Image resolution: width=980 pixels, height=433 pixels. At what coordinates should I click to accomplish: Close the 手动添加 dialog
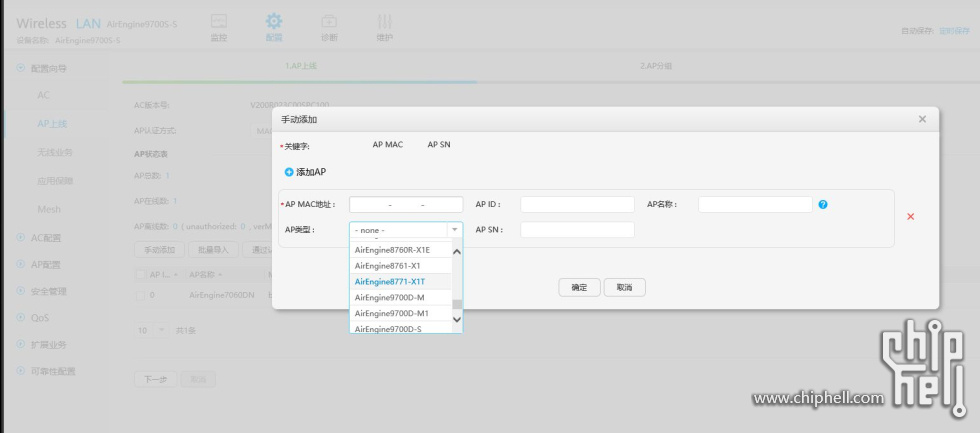[922, 119]
